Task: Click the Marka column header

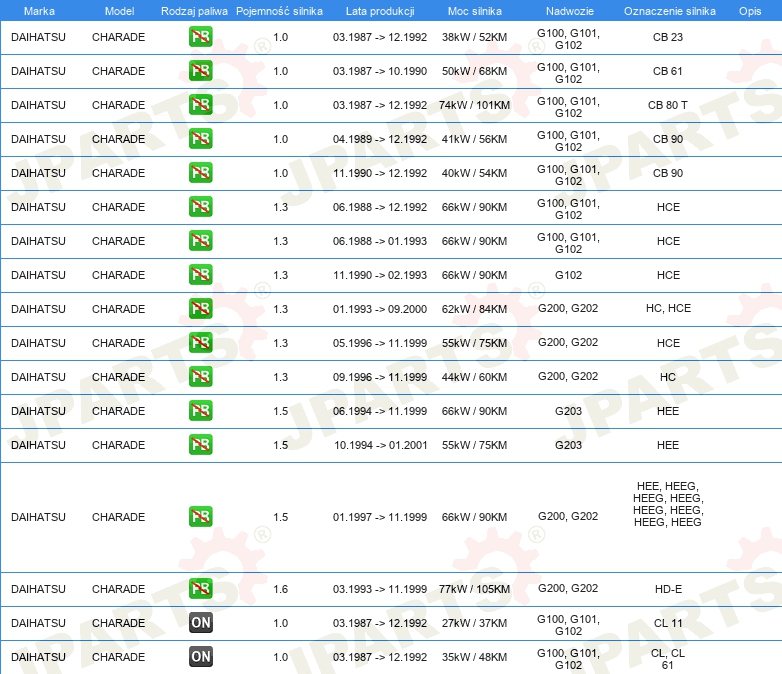Action: click(x=39, y=10)
